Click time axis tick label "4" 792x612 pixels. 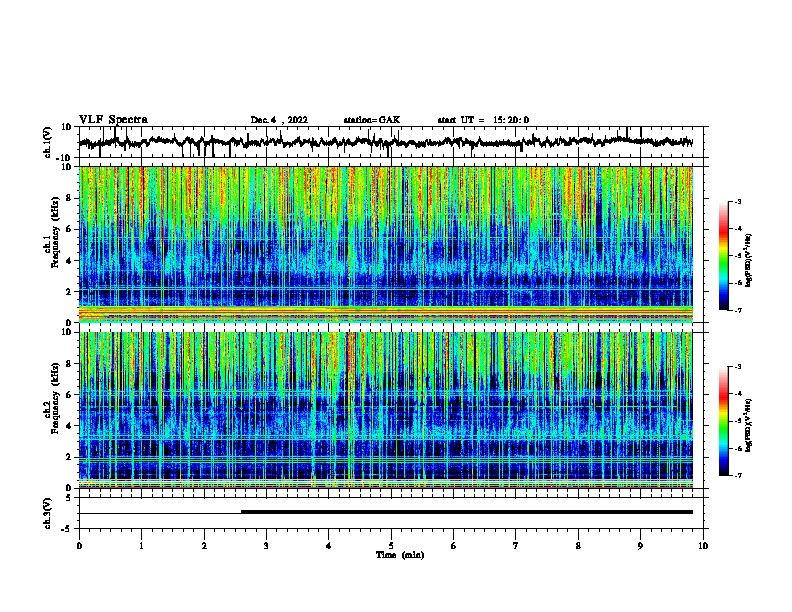(x=329, y=546)
